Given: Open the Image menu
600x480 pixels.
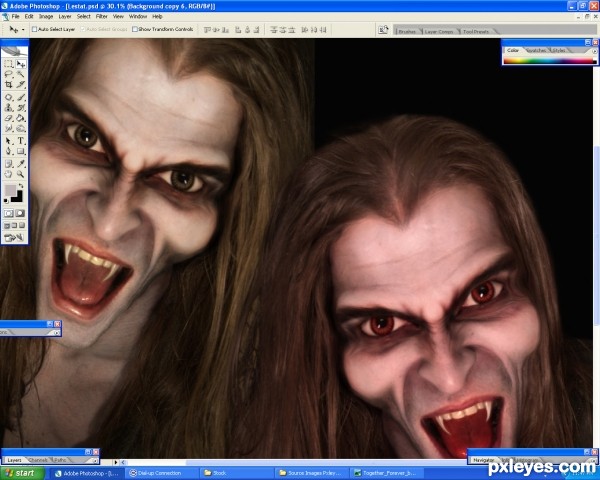Looking at the screenshot, I should [46, 16].
